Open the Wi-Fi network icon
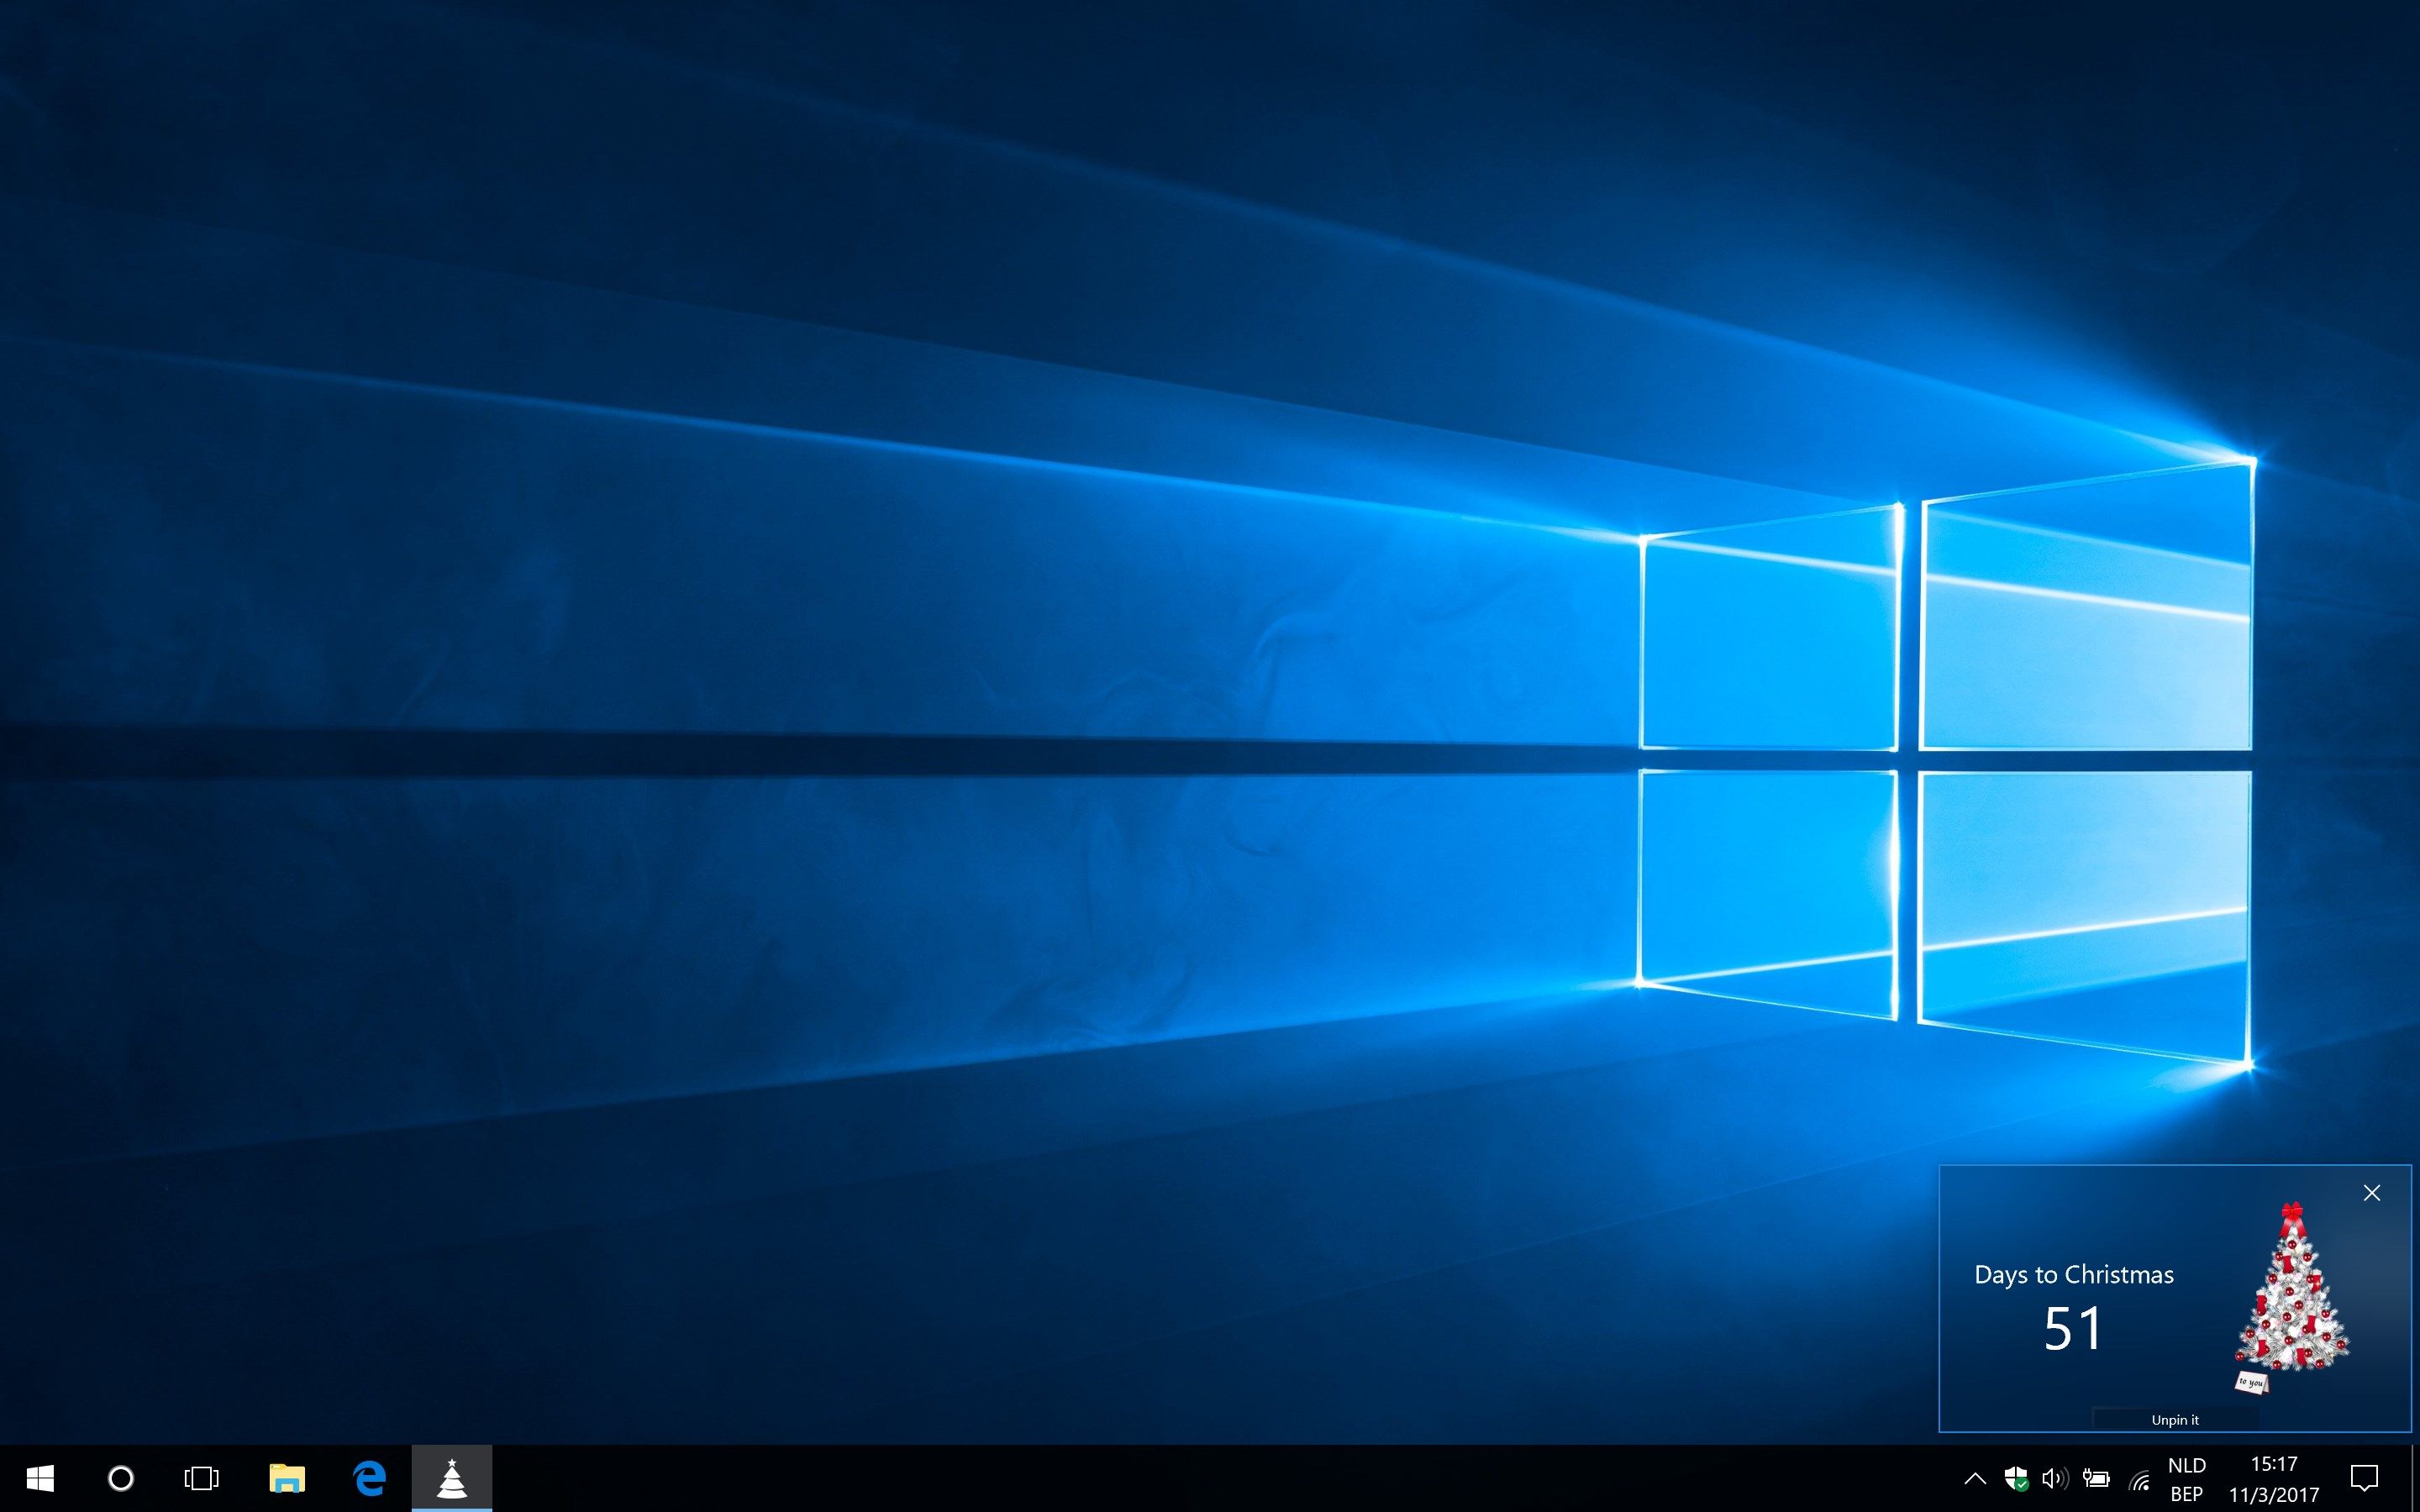Viewport: 2420px width, 1512px height. [x=2138, y=1478]
